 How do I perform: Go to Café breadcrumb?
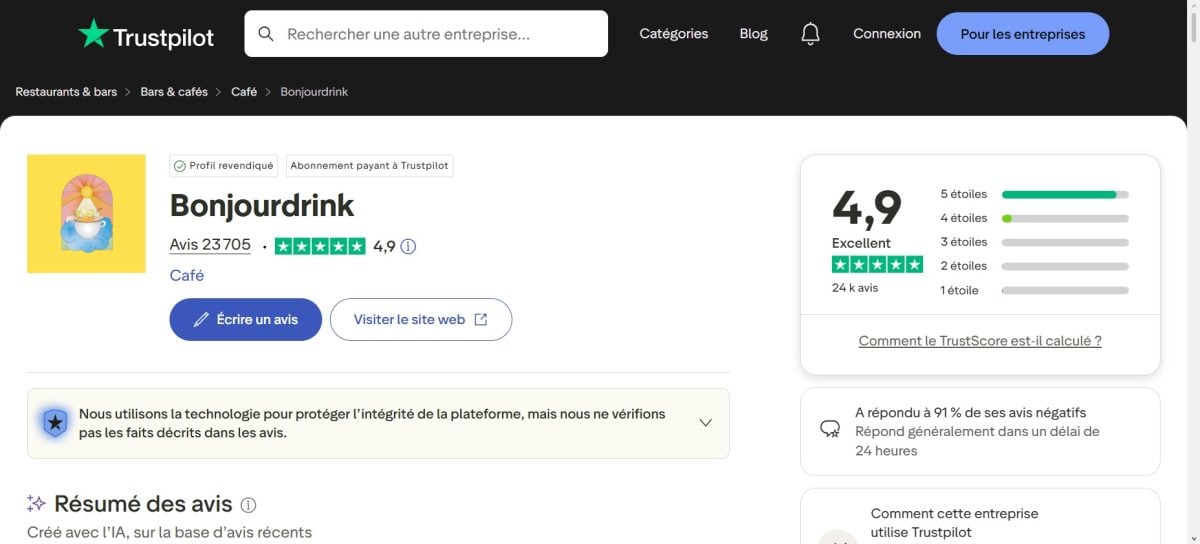(244, 92)
